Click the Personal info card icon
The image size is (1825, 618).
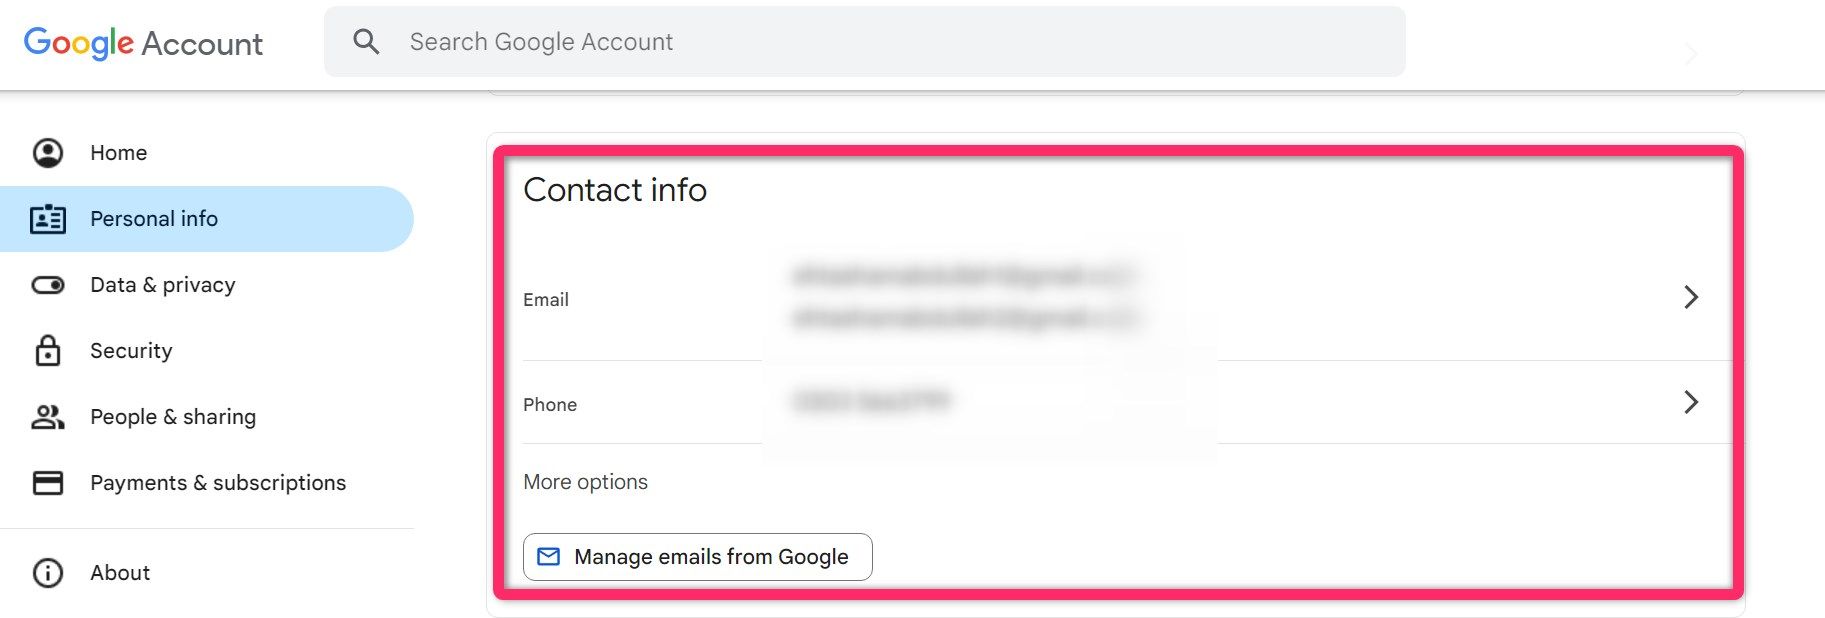[x=47, y=218]
